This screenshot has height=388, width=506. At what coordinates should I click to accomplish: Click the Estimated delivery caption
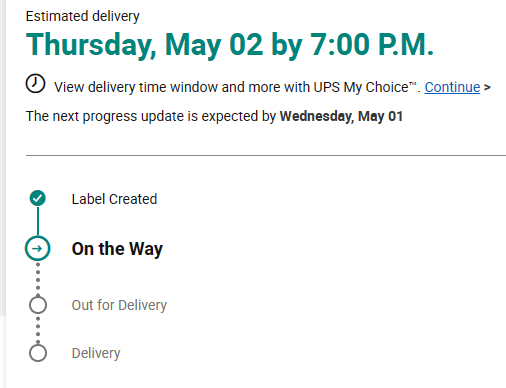[x=83, y=16]
